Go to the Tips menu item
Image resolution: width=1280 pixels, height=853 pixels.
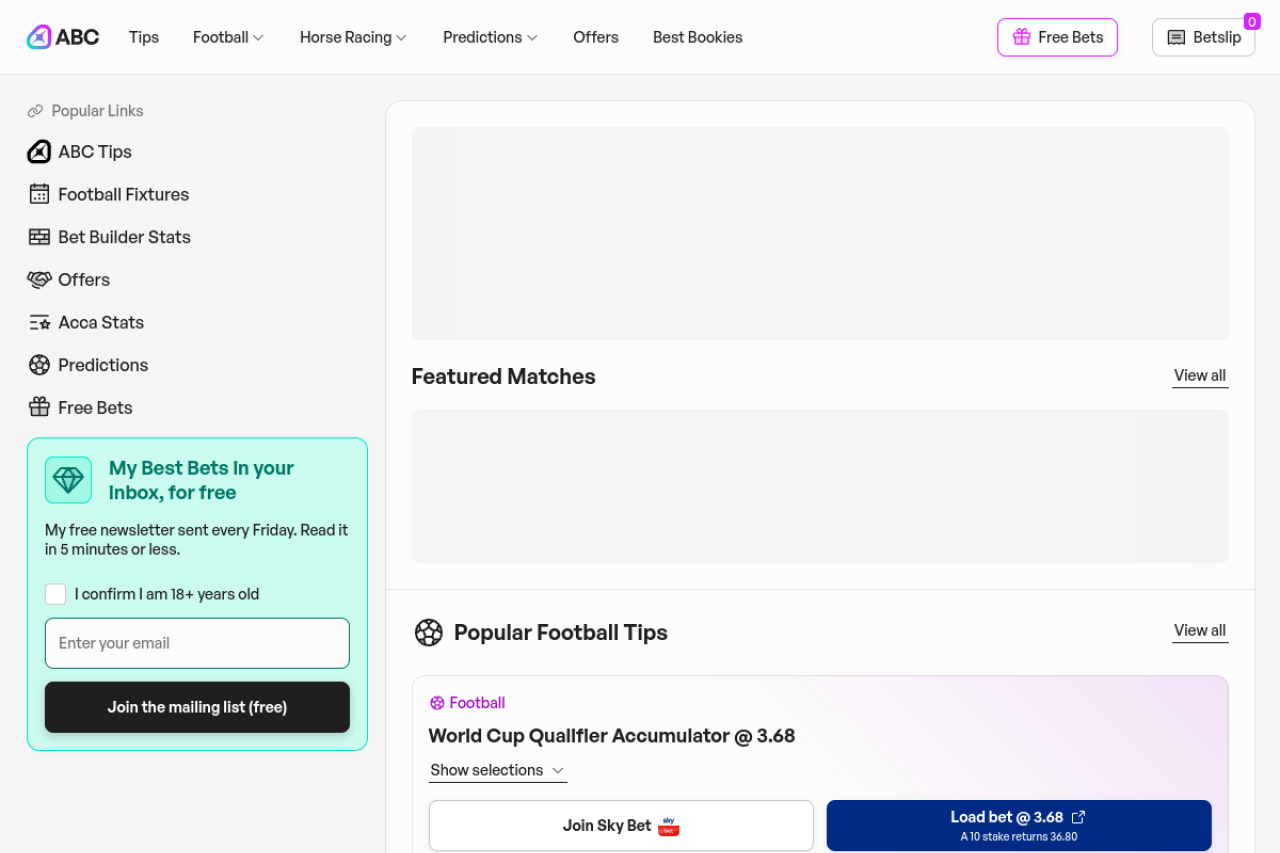(144, 37)
